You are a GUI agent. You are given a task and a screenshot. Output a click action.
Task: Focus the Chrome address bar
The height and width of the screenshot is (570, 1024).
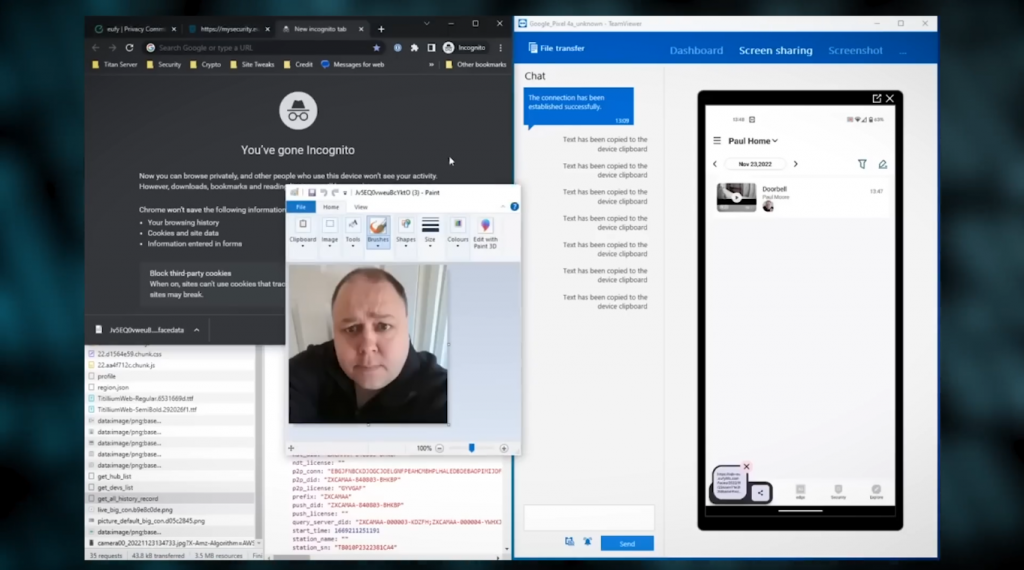pos(261,48)
